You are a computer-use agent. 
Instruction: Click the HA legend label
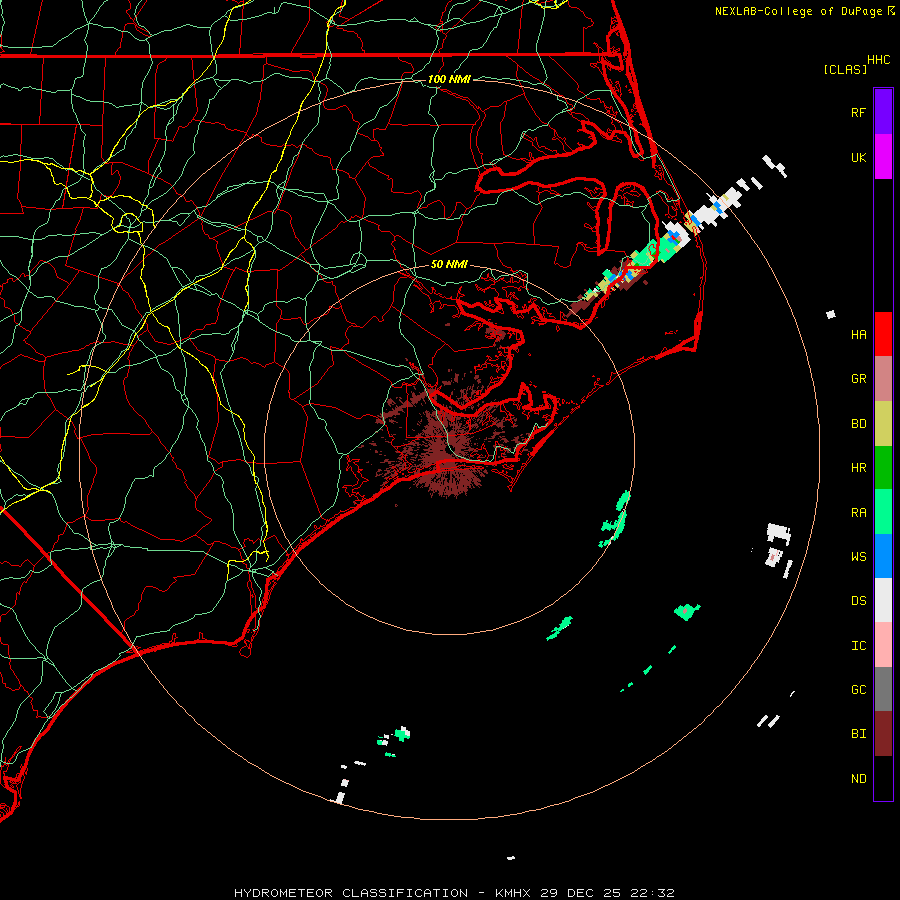click(859, 334)
